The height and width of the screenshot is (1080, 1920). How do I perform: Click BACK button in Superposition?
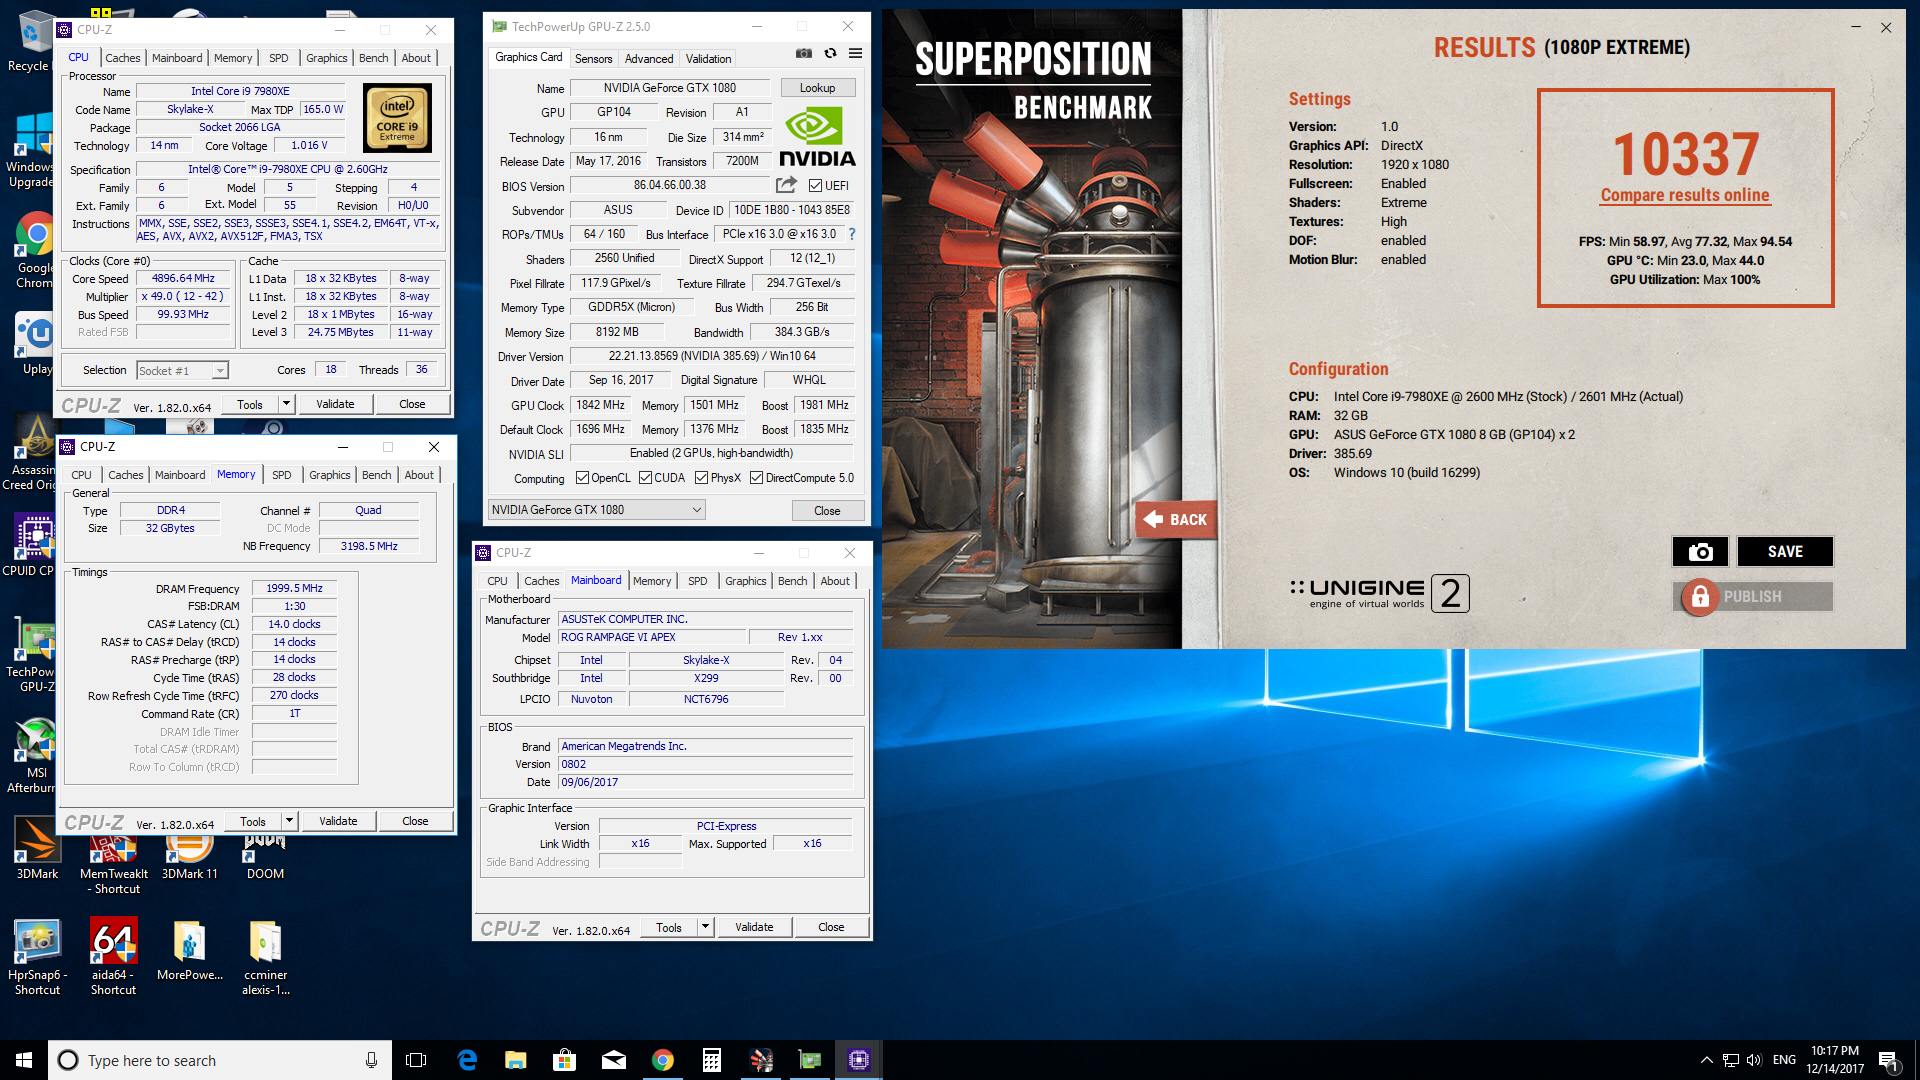point(1177,520)
